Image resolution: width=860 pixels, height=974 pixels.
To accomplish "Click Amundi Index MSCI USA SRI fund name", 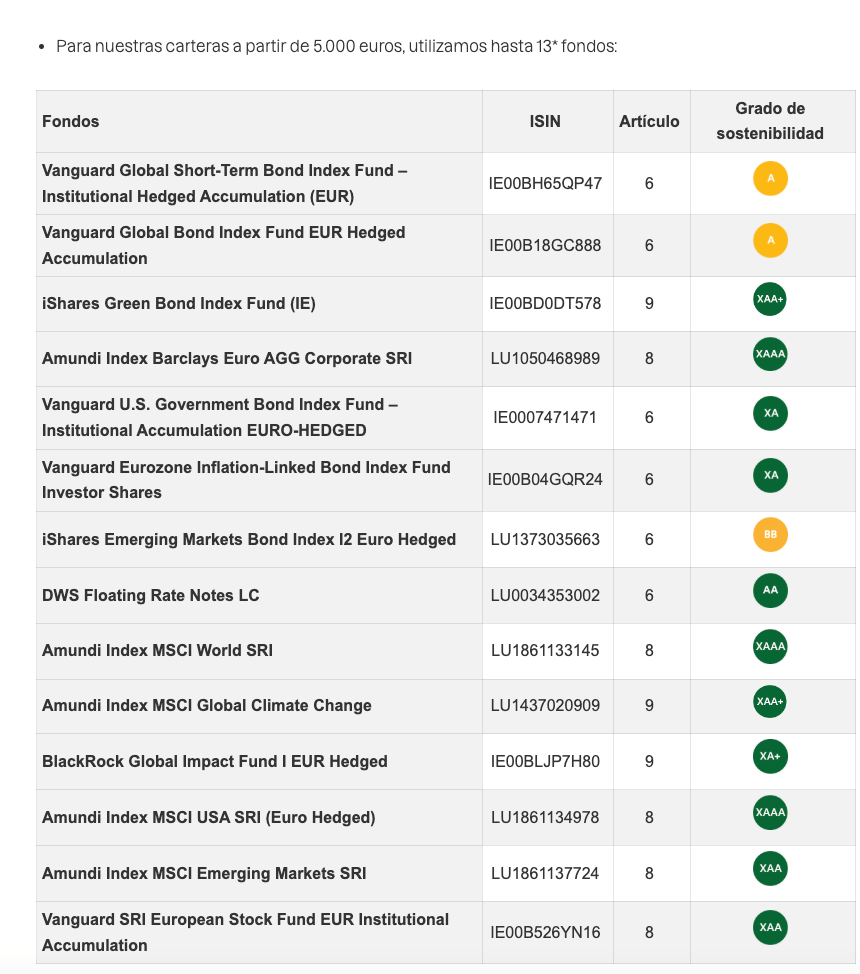I will (x=209, y=817).
